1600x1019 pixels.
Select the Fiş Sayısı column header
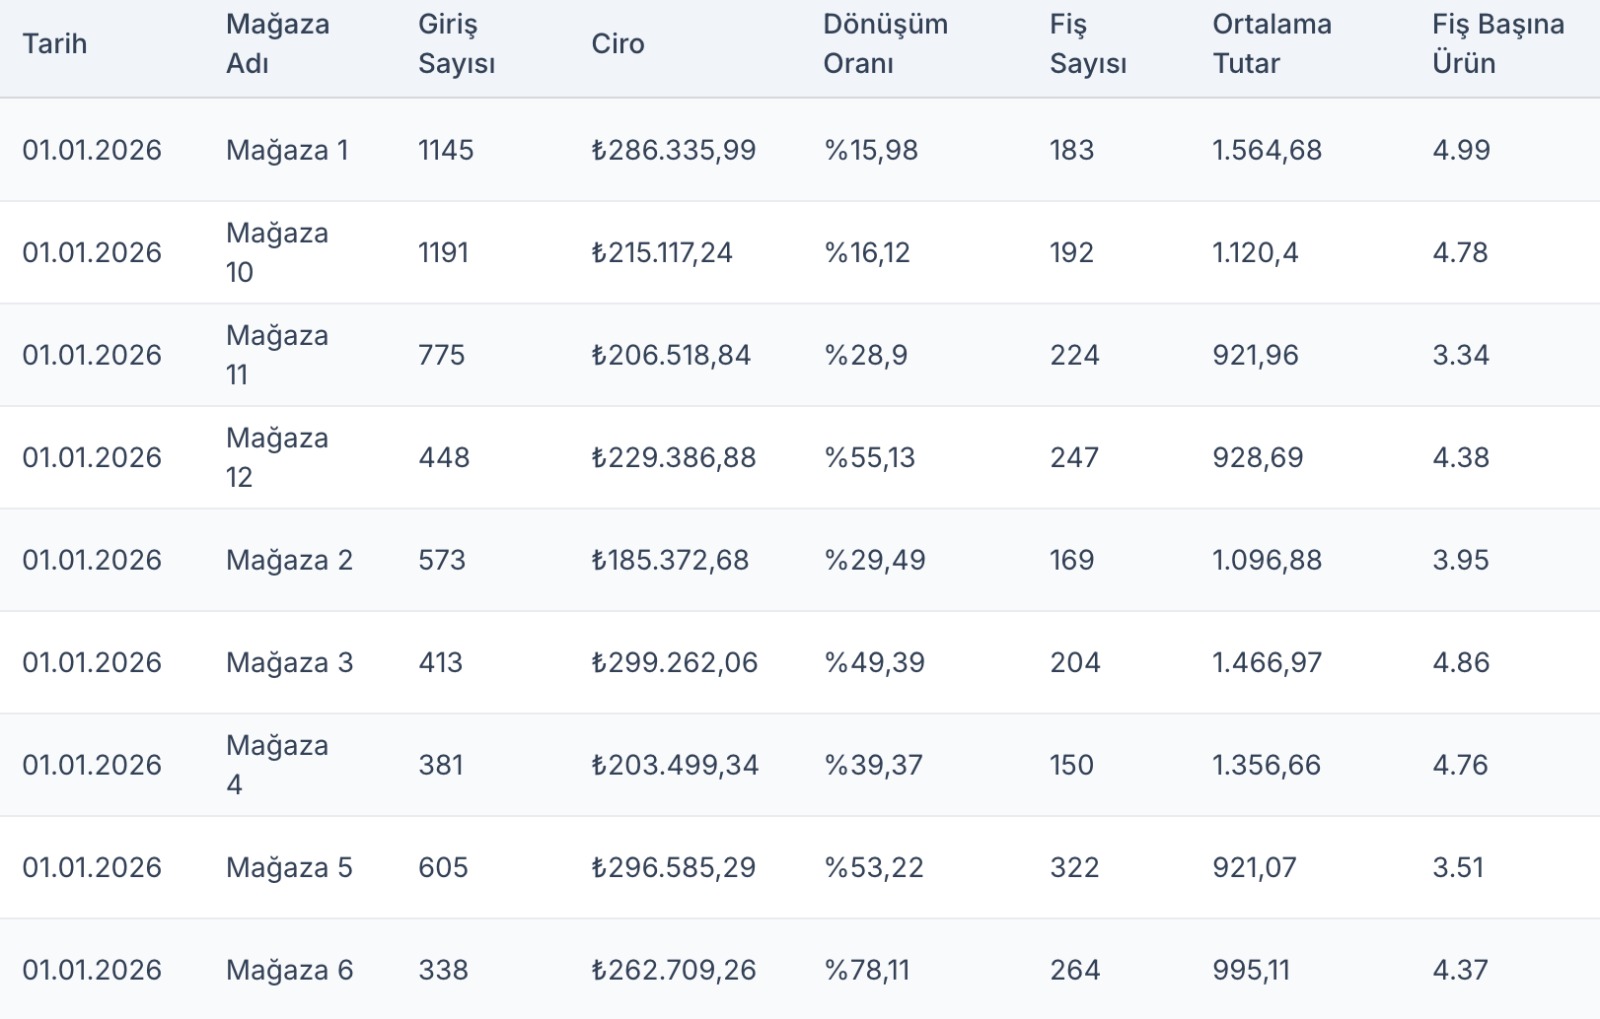pos(1087,44)
